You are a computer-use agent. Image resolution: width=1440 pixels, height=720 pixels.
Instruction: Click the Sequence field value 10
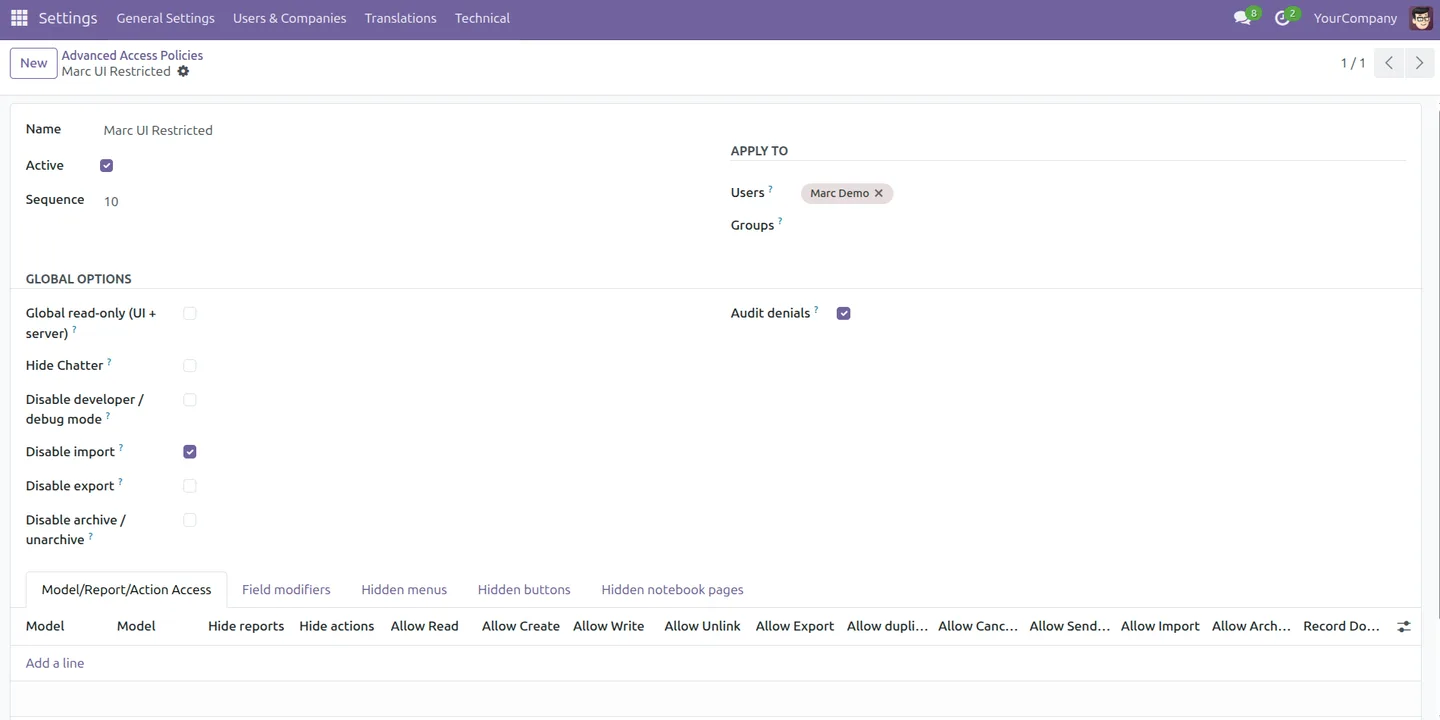click(x=400, y=201)
